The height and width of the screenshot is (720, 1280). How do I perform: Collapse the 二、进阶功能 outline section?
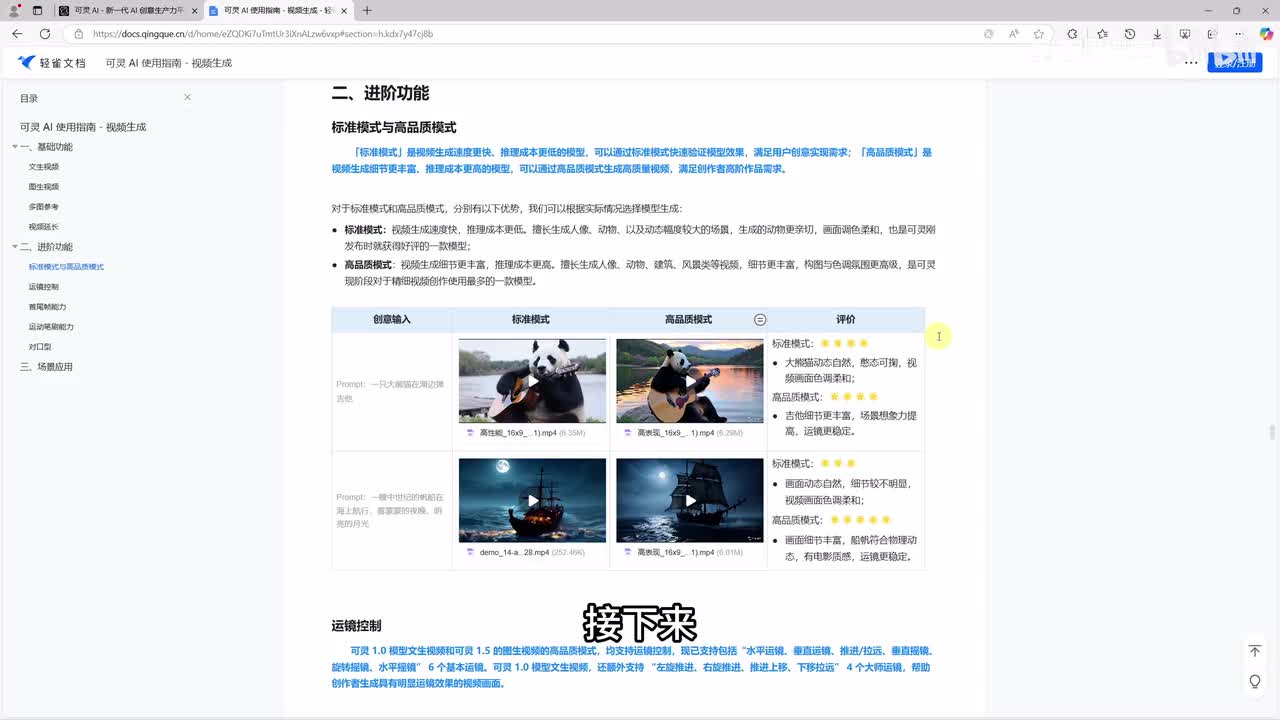tap(15, 247)
